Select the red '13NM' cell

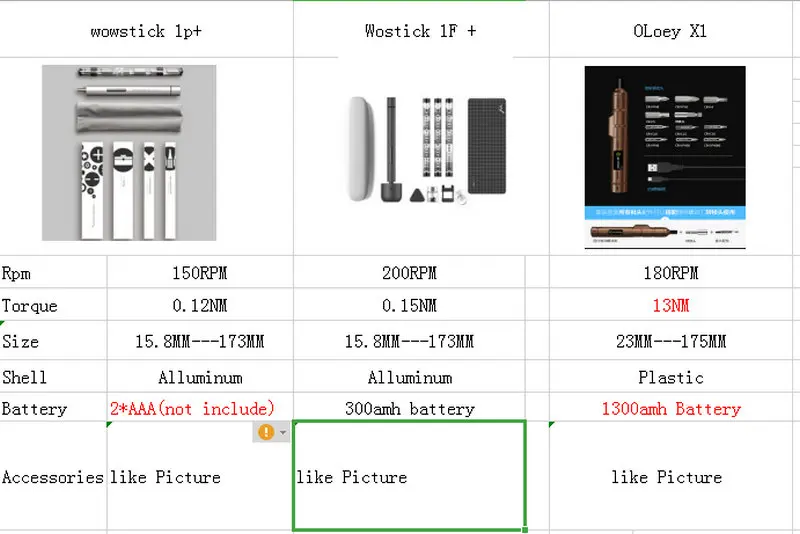point(670,306)
